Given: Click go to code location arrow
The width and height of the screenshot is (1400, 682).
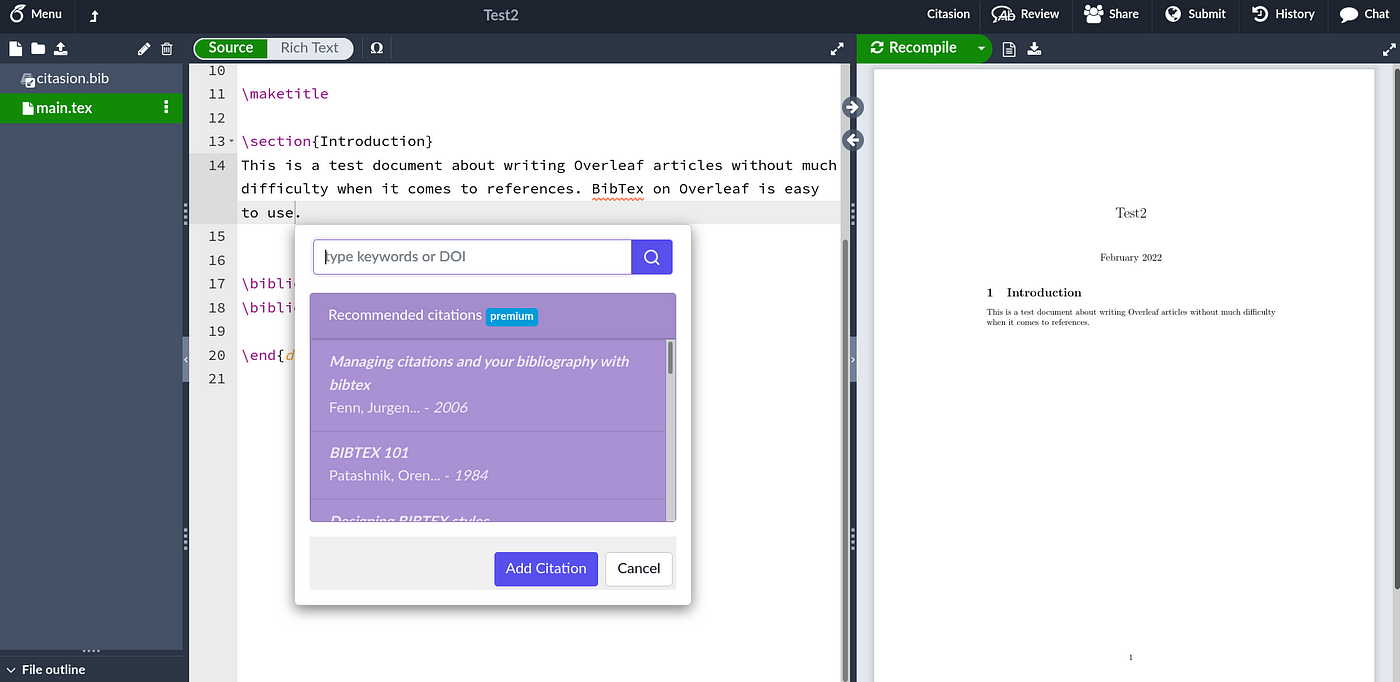Looking at the screenshot, I should pos(853,140).
